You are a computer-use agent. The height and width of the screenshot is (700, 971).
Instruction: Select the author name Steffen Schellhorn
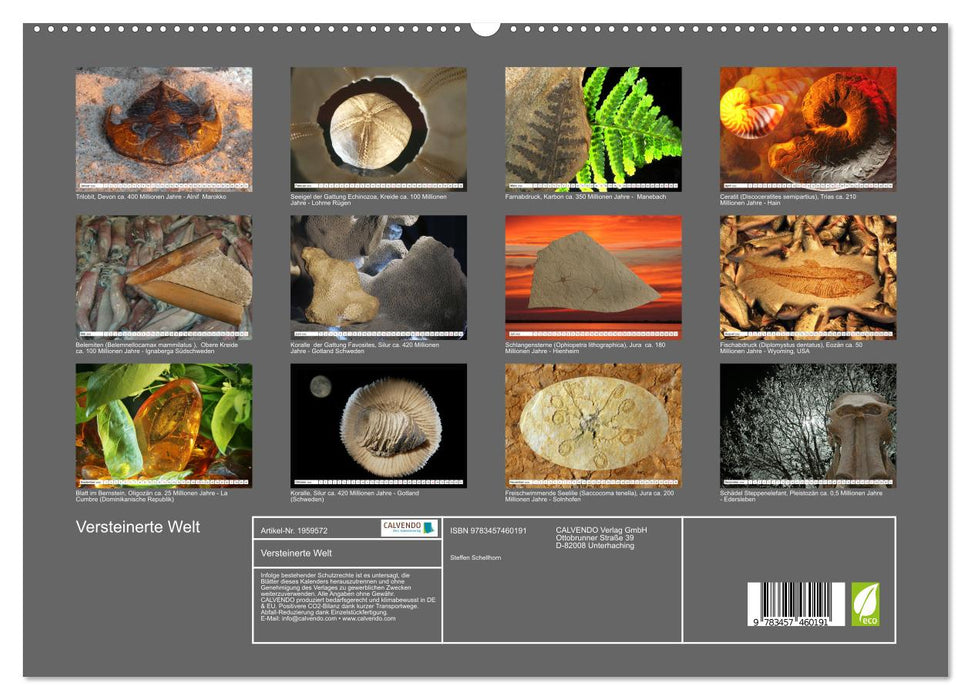(477, 557)
